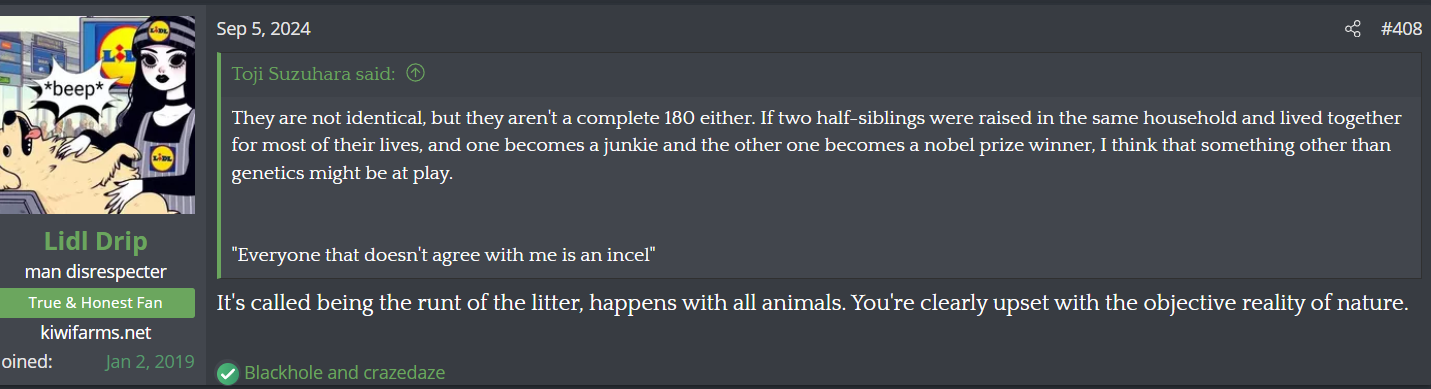The width and height of the screenshot is (1431, 389).
Task: Open the #408 post permalink
Action: (x=1401, y=29)
